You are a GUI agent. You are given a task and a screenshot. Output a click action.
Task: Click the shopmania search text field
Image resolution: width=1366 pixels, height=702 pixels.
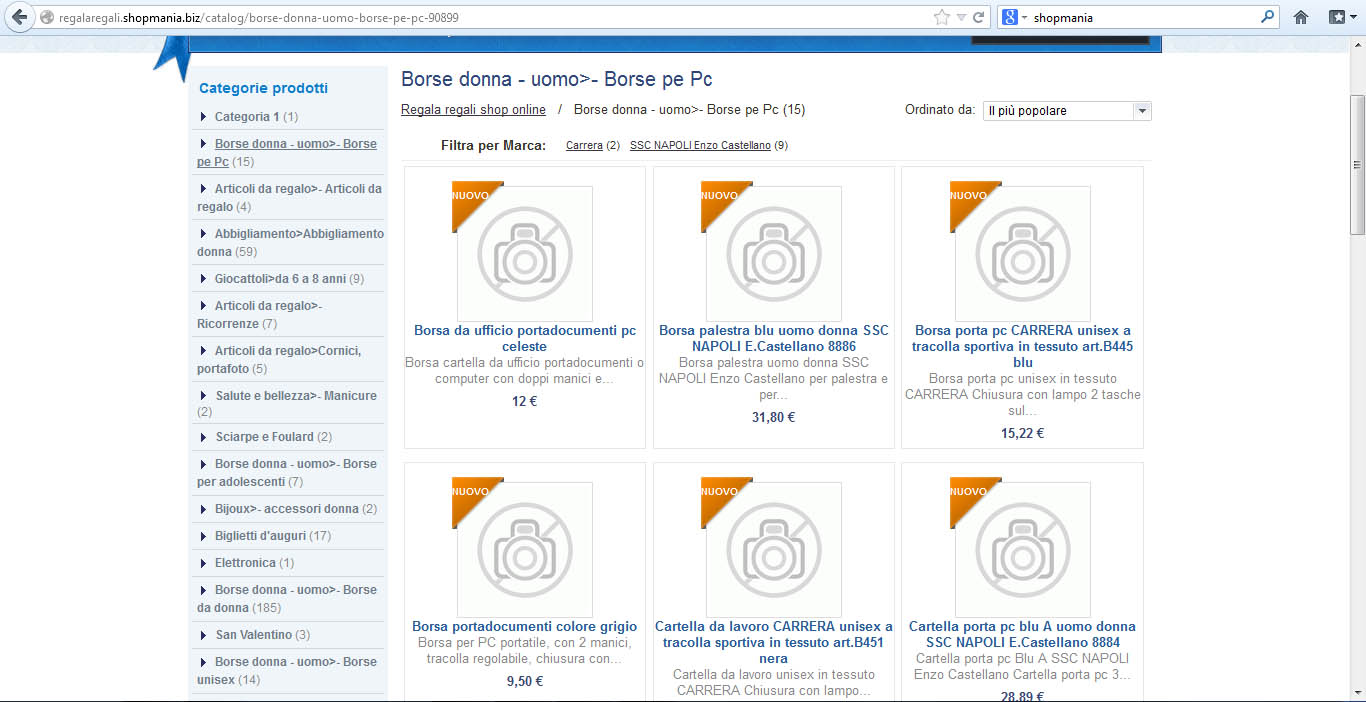pyautogui.click(x=1144, y=17)
